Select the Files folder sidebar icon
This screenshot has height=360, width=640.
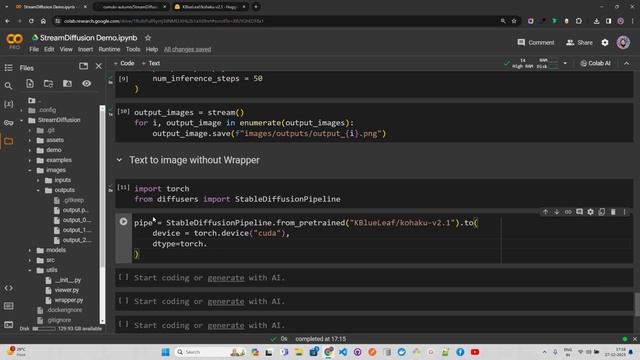[8, 141]
